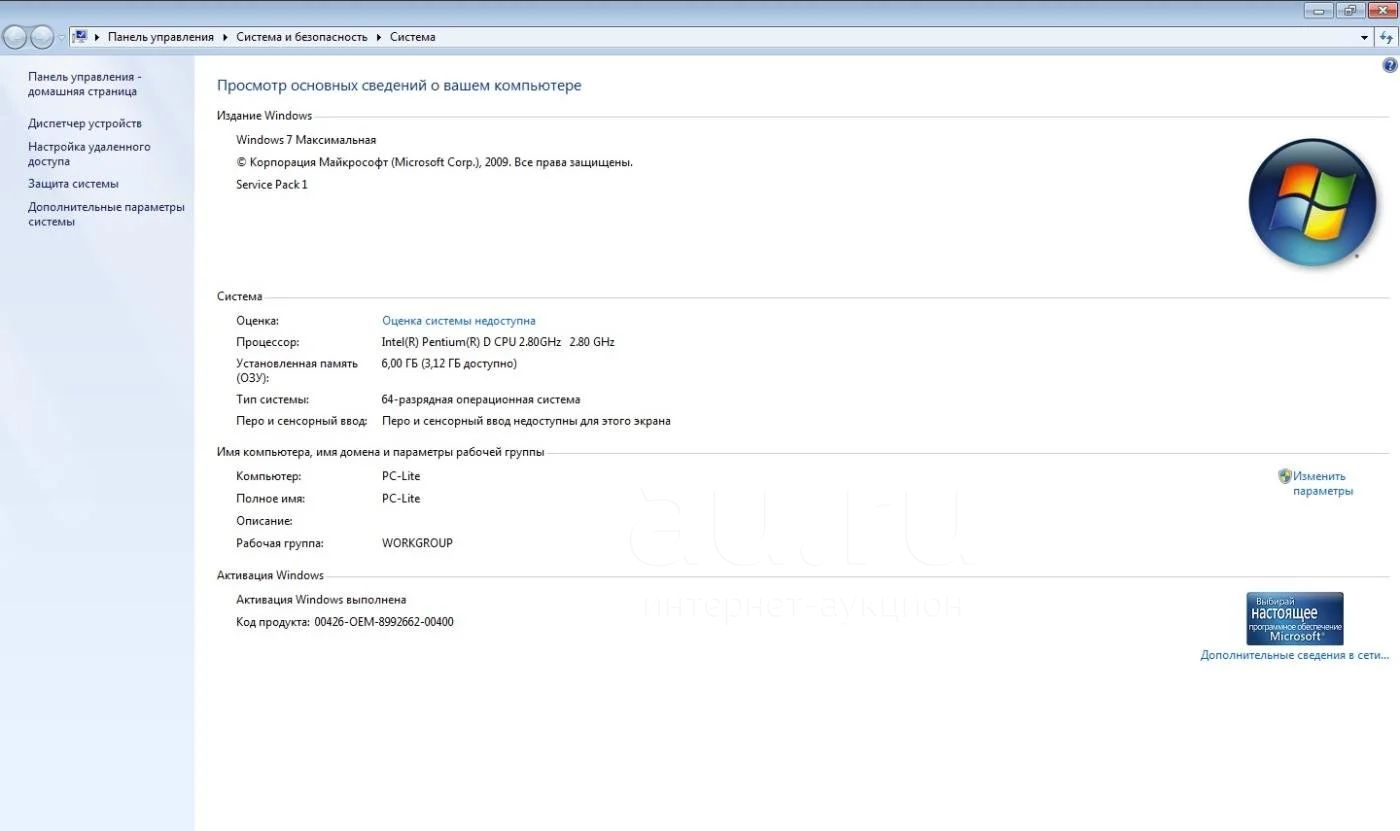Click the Forward navigation arrow button
This screenshot has width=1400, height=831.
(x=42, y=38)
